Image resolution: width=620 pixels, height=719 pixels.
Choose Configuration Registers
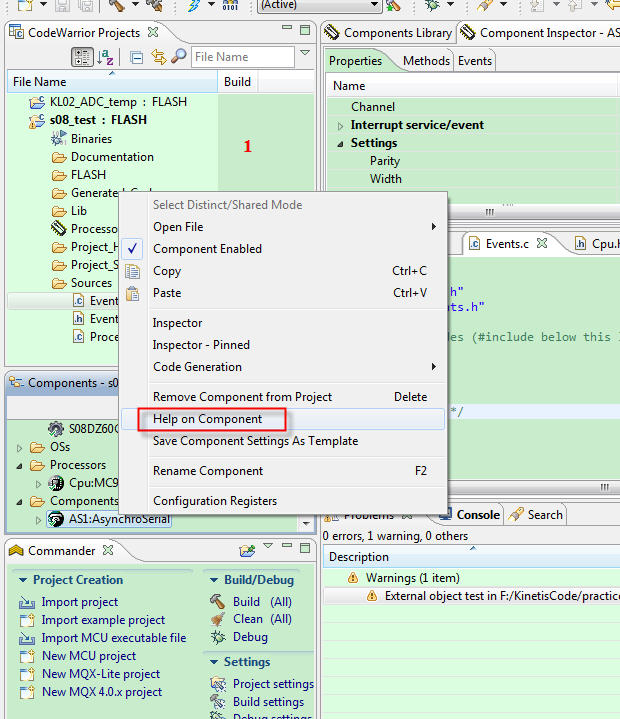283,501
